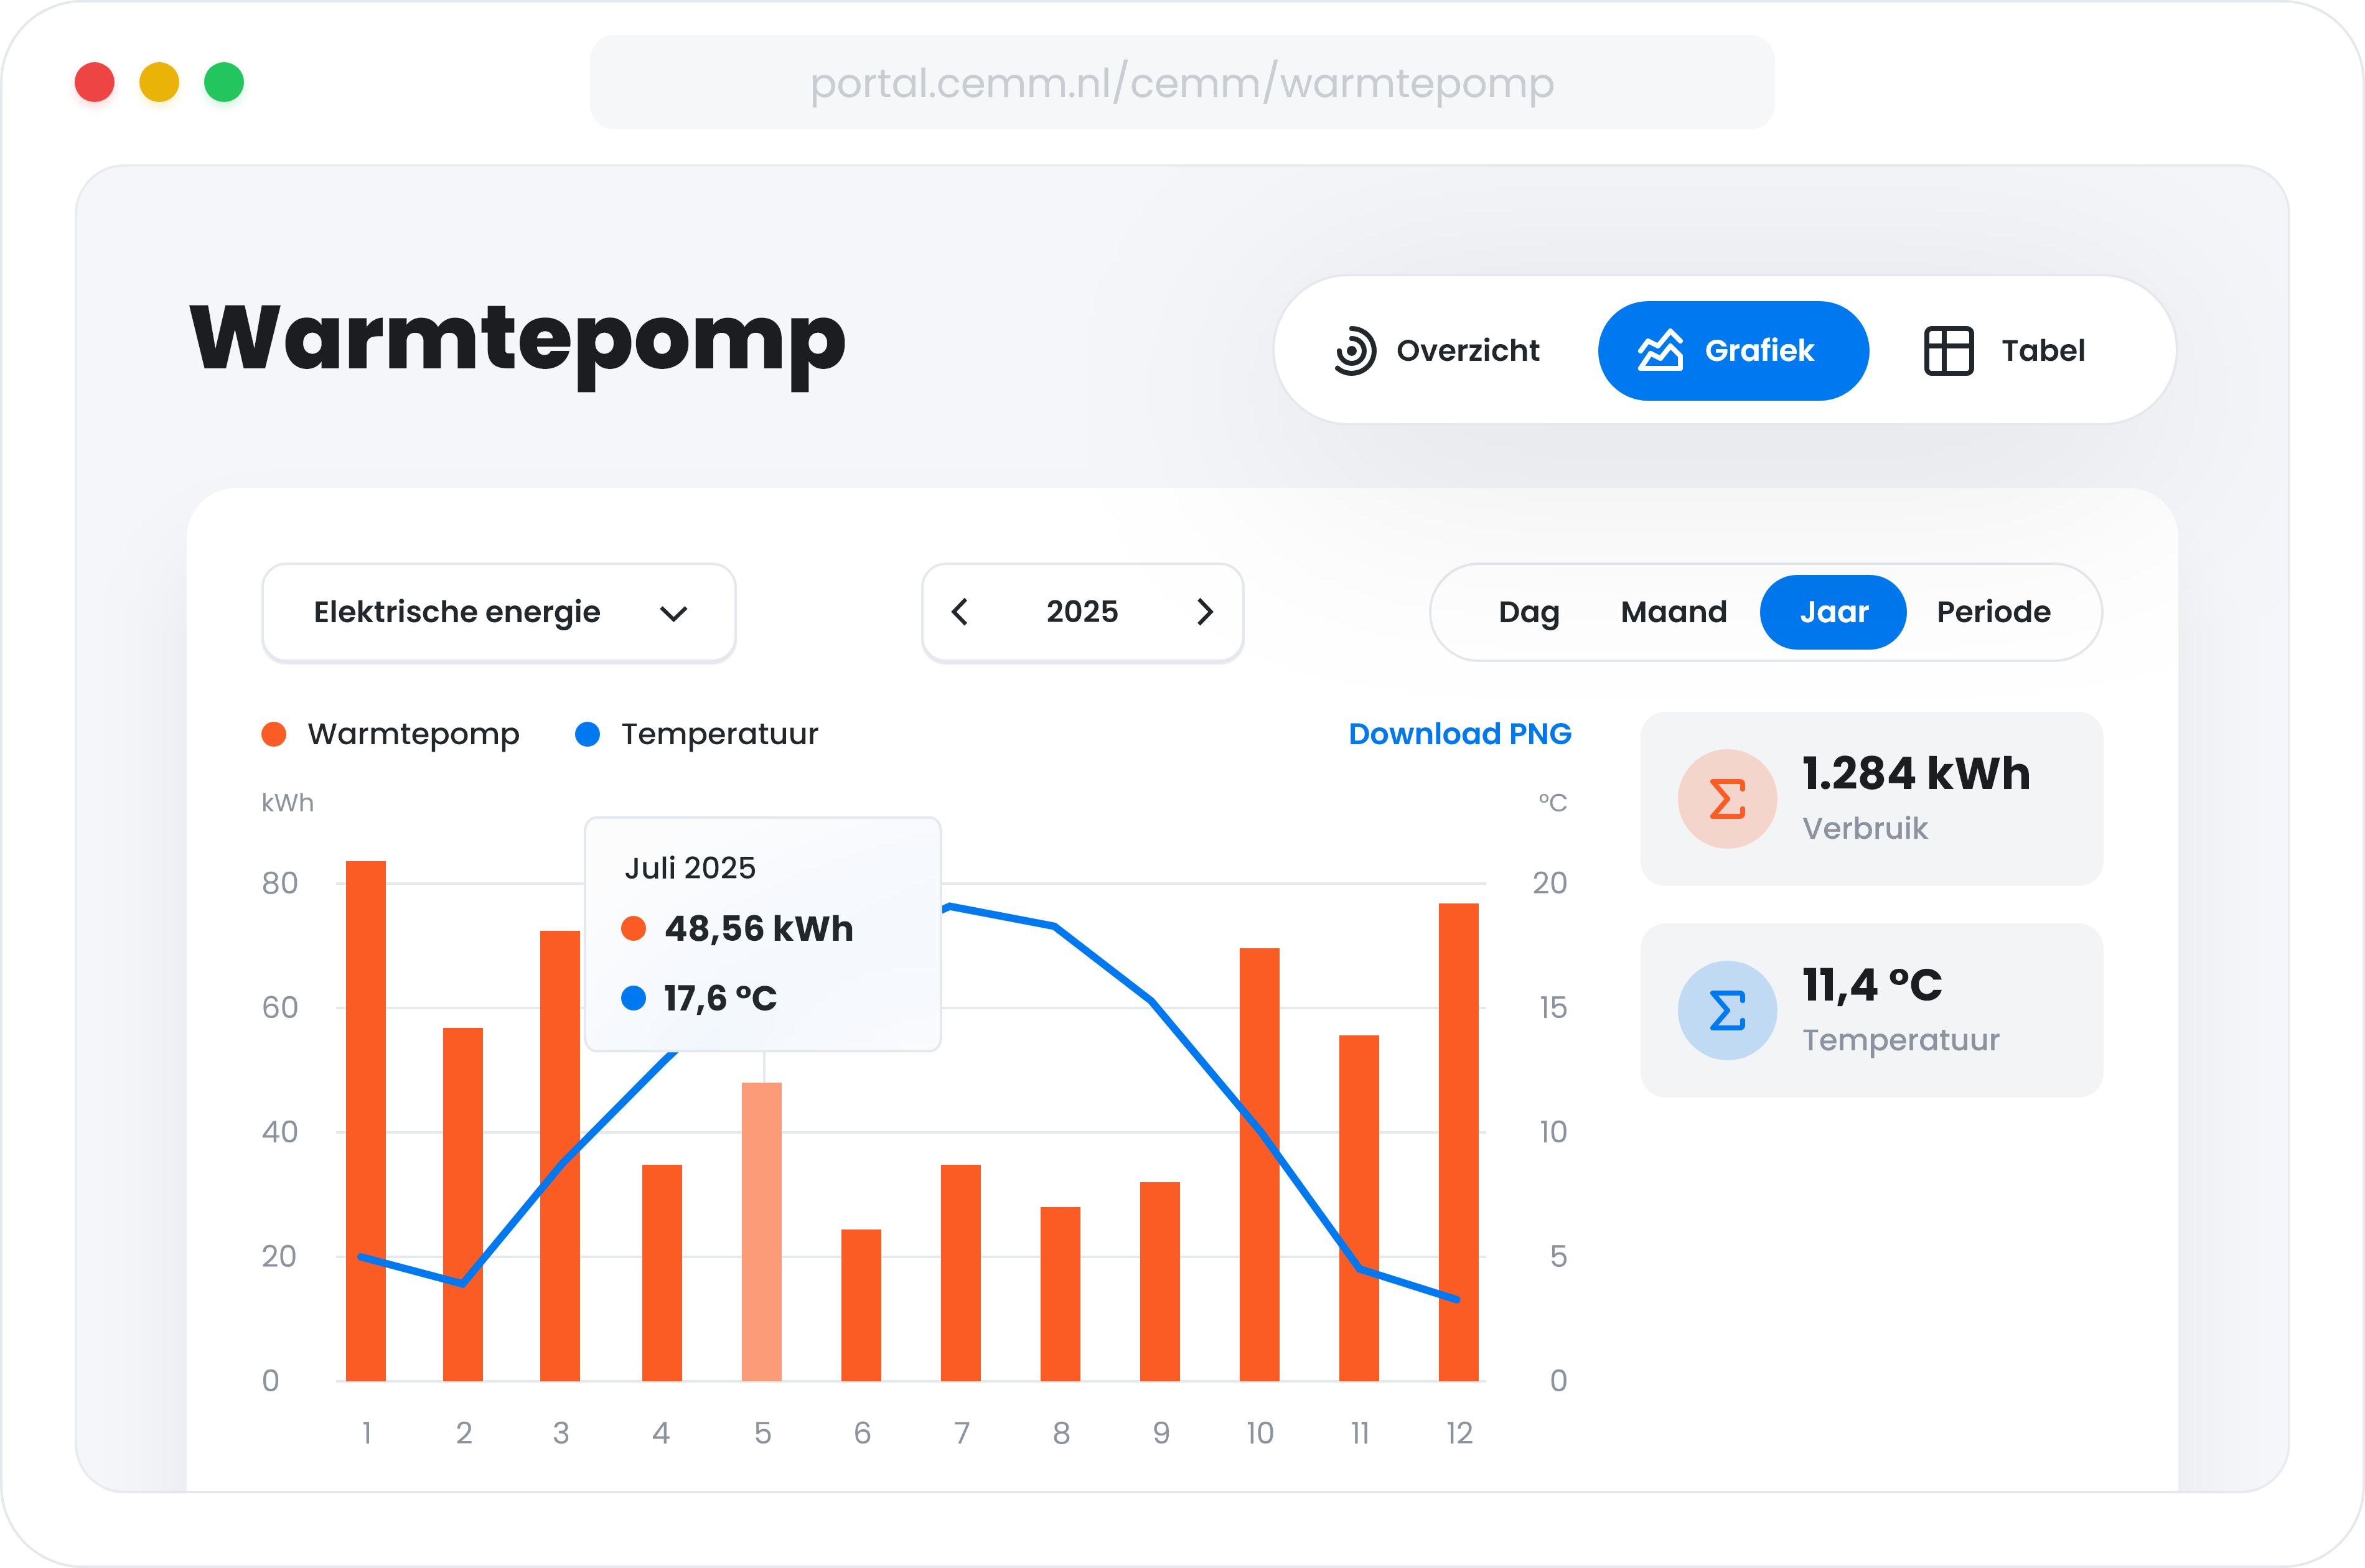
Task: Click the Tabel grid icon
Action: [1948, 351]
